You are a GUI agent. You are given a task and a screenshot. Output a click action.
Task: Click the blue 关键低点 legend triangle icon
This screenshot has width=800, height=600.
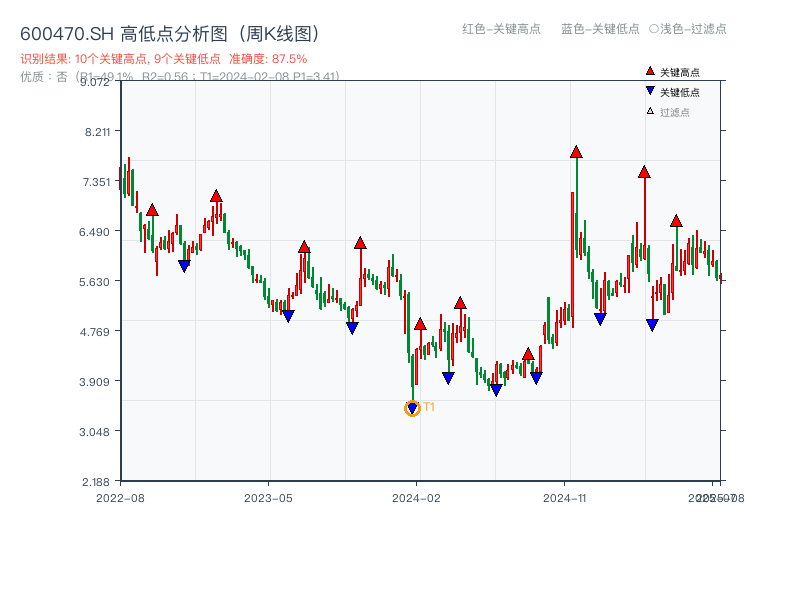tap(650, 90)
